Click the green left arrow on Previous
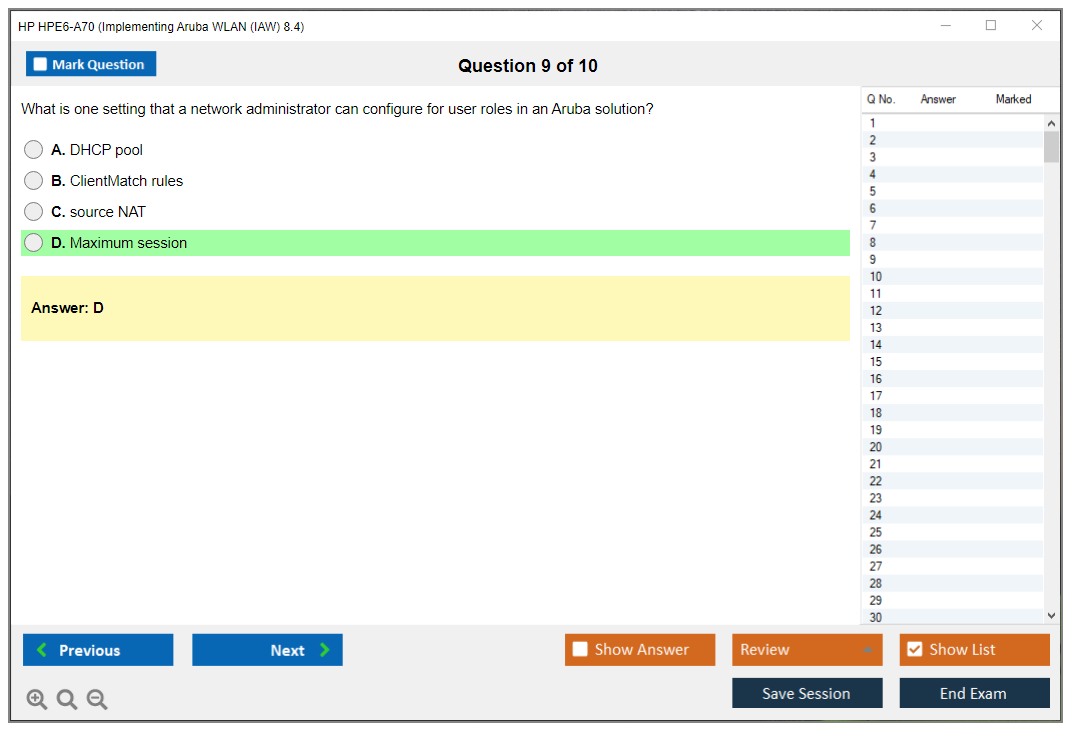This screenshot has height=735, width=1075. click(41, 650)
